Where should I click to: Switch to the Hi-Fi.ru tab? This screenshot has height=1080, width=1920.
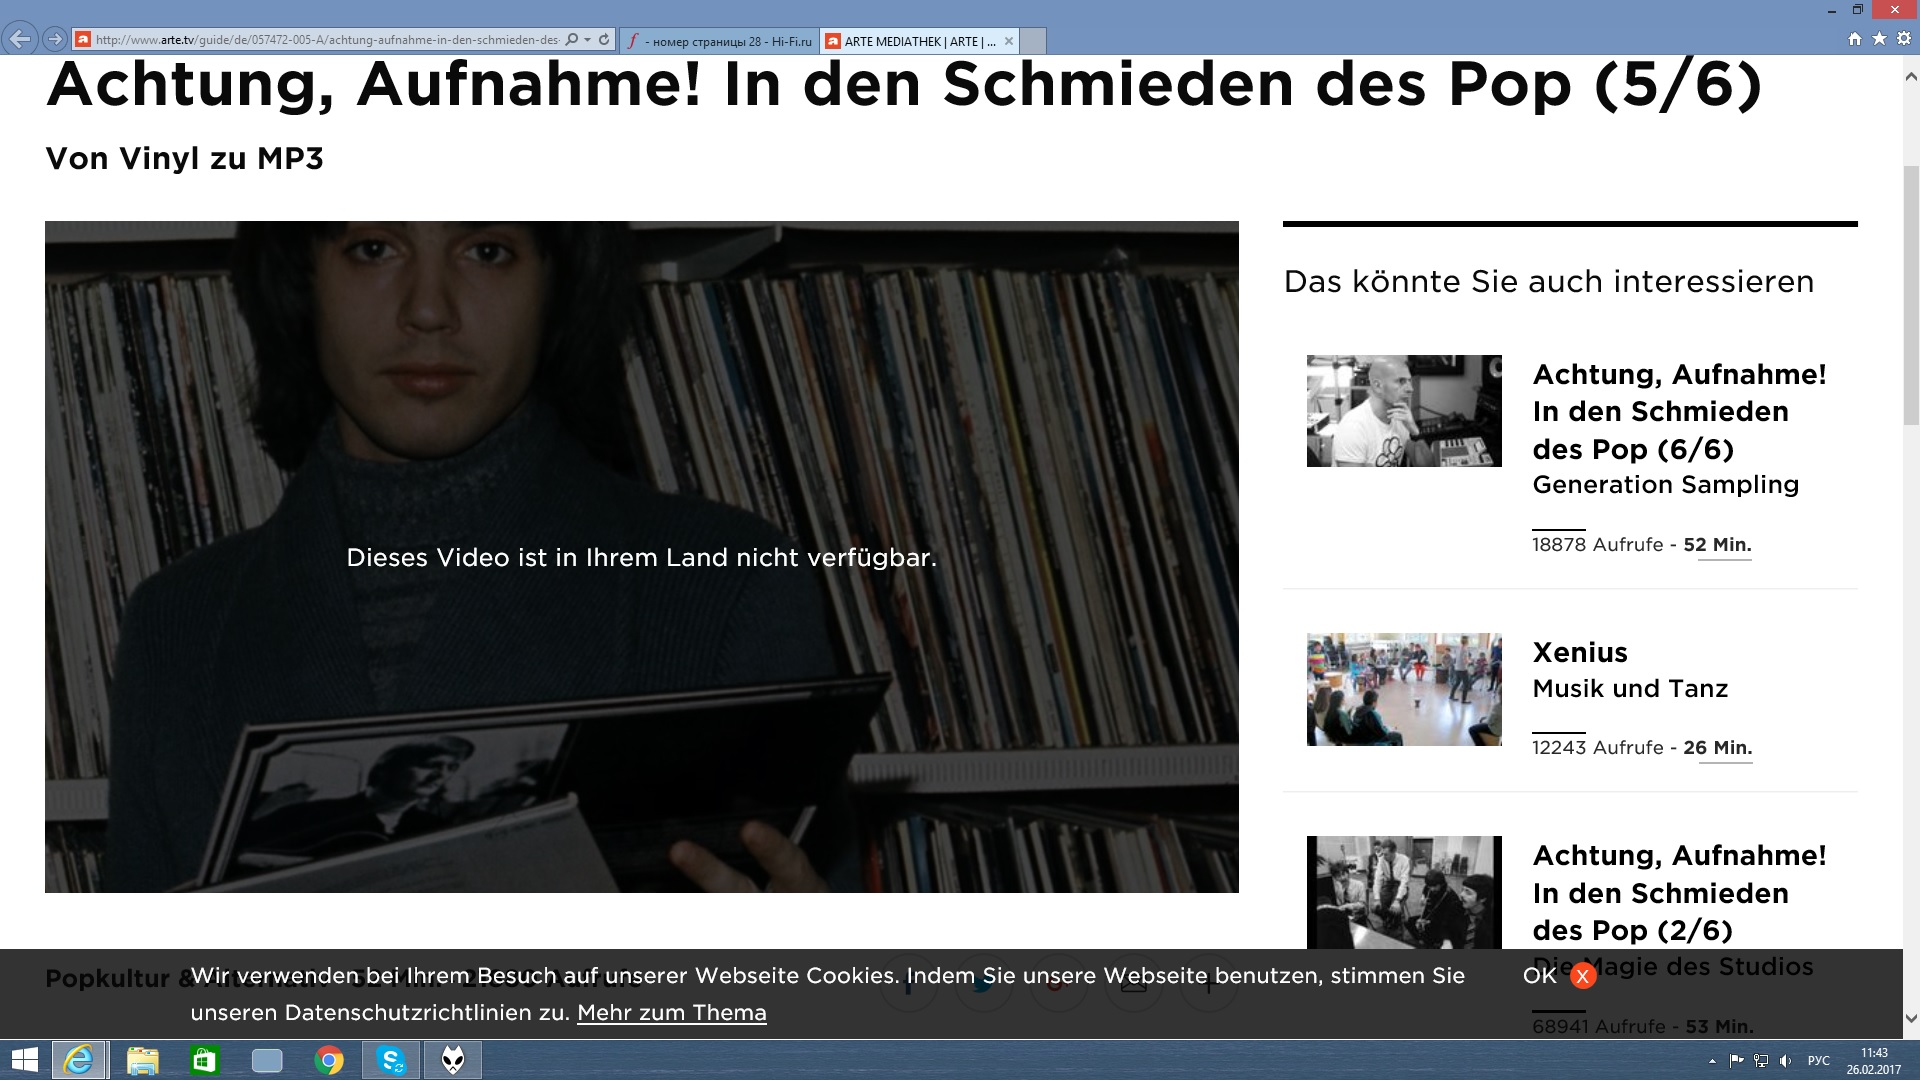720,41
